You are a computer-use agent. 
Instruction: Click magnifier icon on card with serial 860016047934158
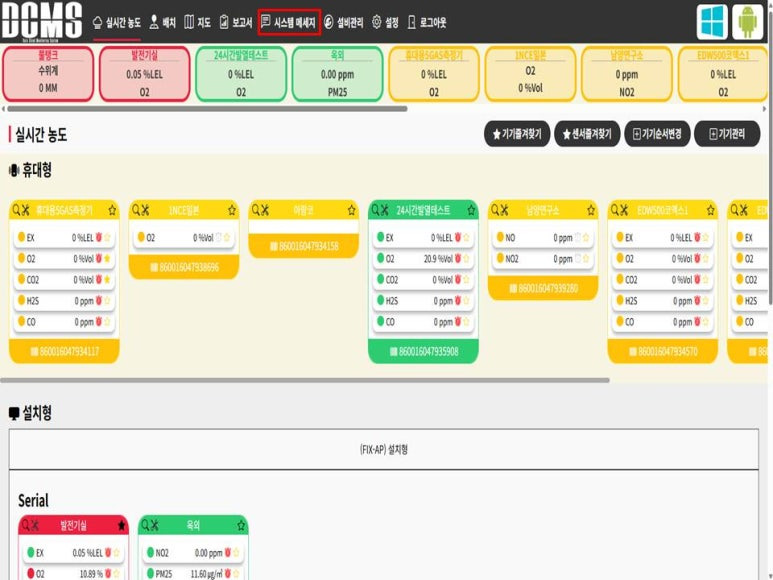(x=255, y=210)
